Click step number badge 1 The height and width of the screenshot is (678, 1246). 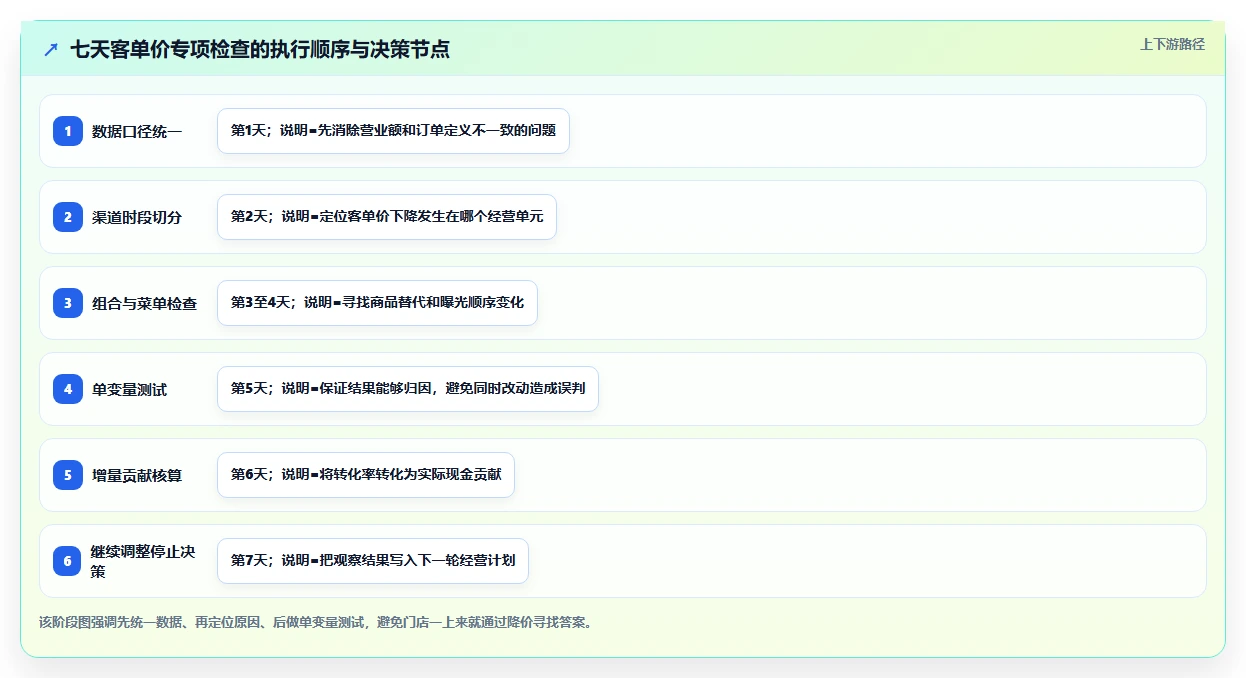coord(68,131)
